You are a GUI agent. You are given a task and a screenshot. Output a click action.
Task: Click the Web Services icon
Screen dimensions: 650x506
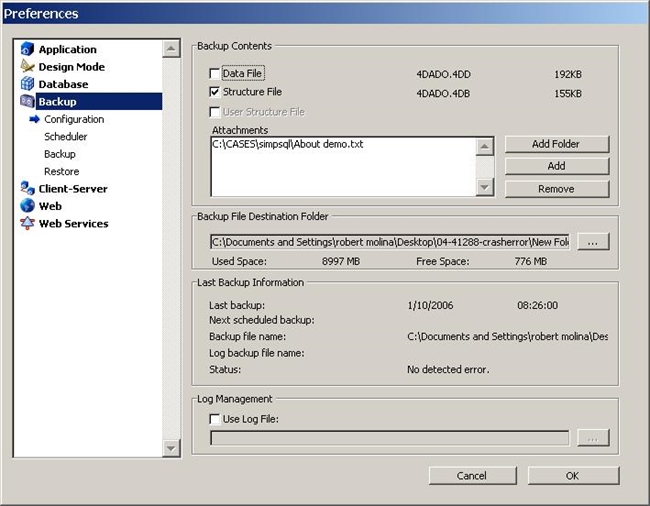[27, 224]
